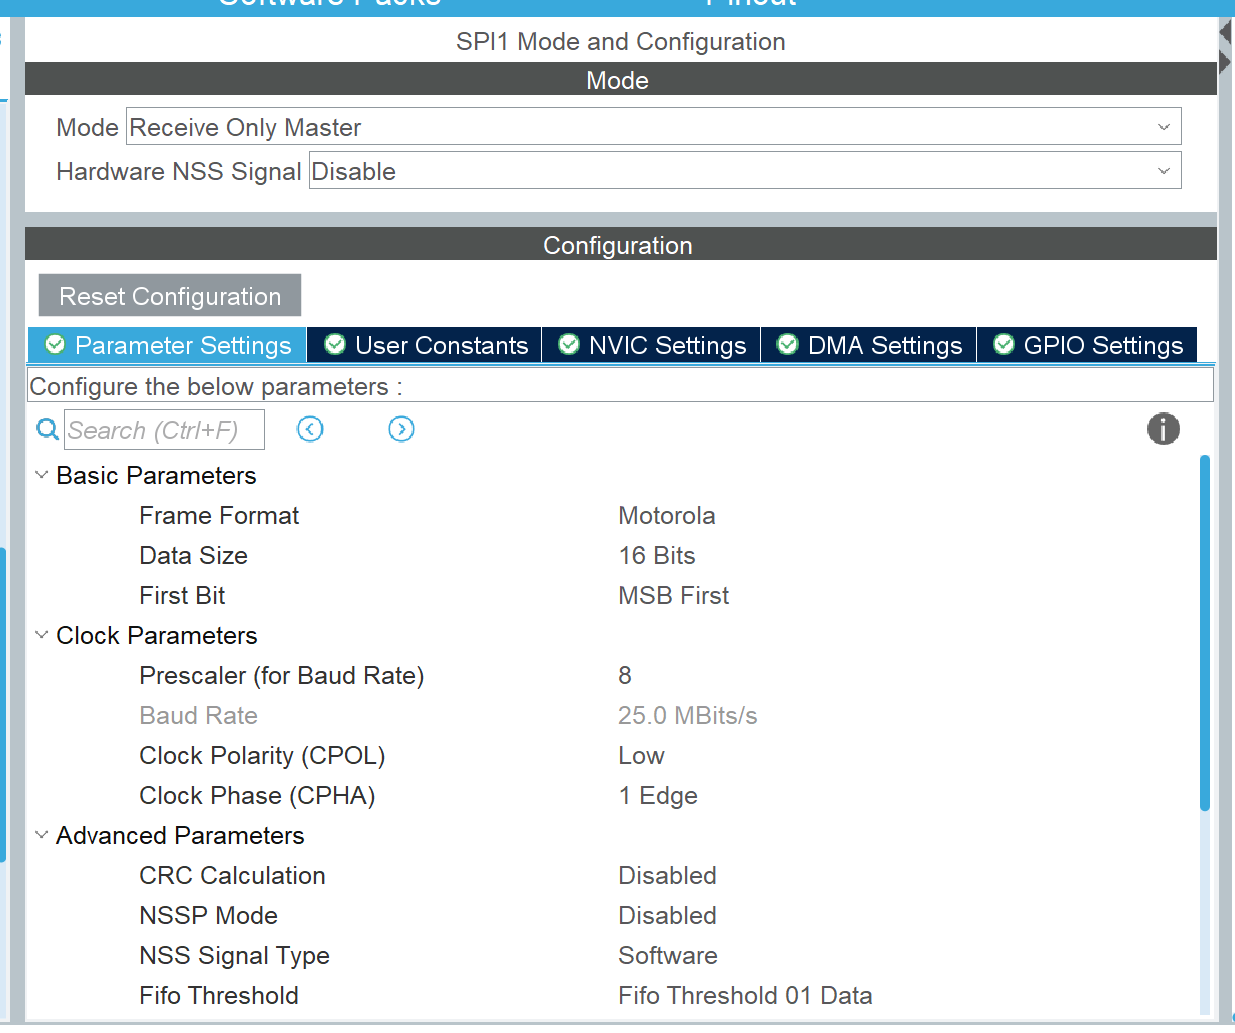
Task: Open the Mode dropdown showing Receive Only Master
Action: (653, 127)
